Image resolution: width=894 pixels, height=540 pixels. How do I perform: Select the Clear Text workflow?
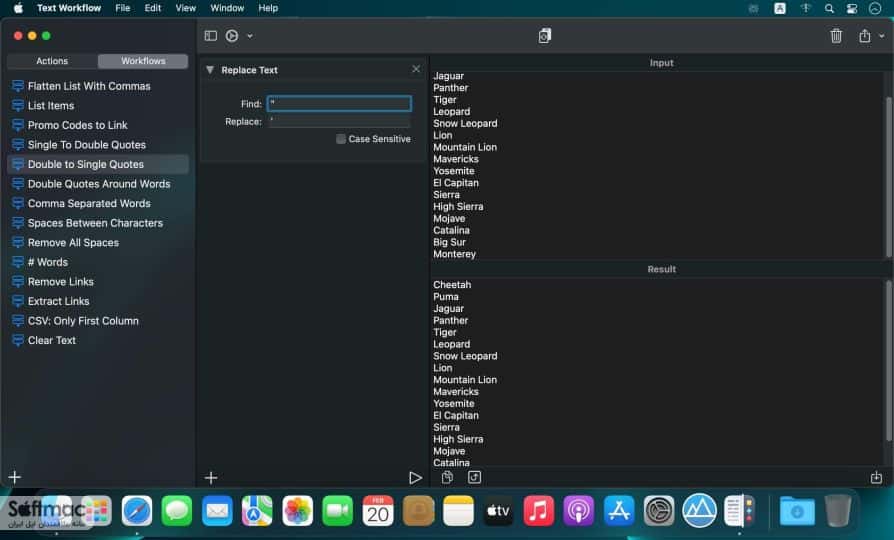pos(97,340)
